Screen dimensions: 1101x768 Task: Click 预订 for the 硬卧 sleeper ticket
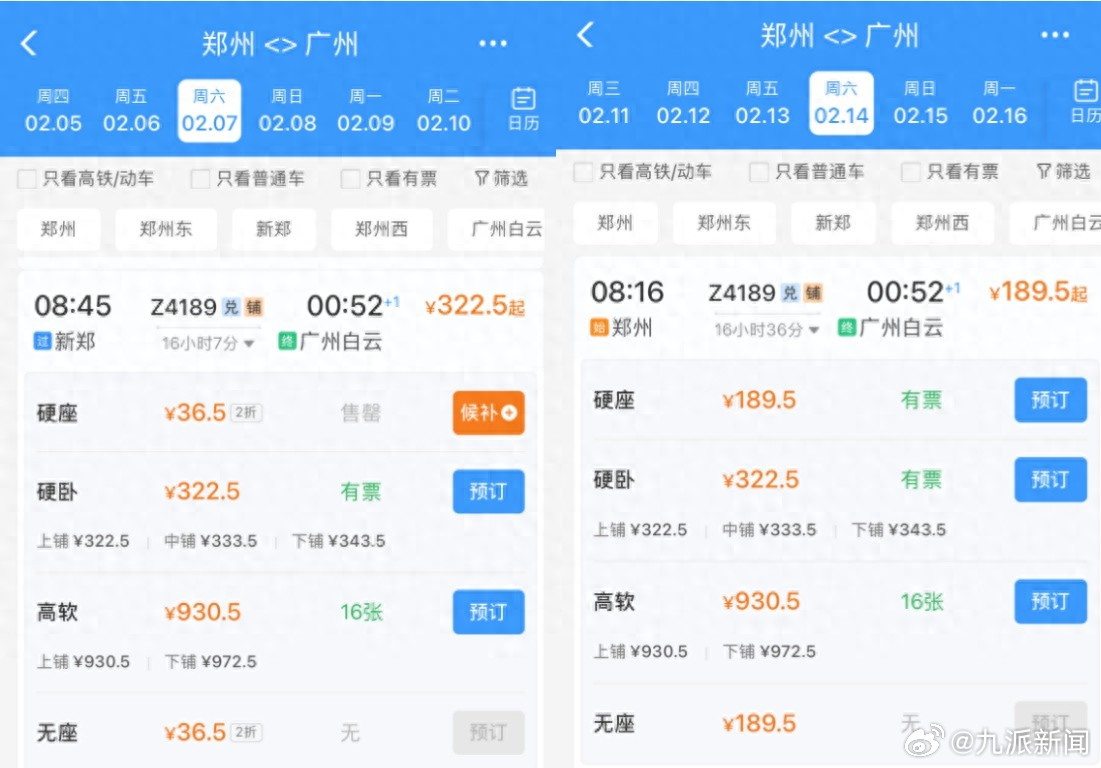point(487,491)
